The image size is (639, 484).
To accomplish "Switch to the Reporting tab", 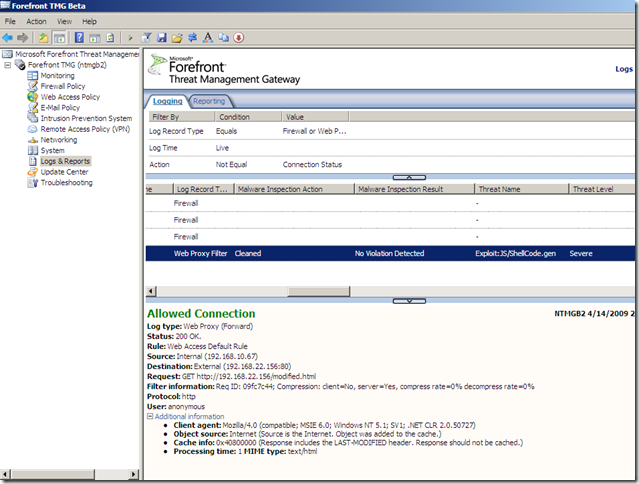I will coord(209,101).
